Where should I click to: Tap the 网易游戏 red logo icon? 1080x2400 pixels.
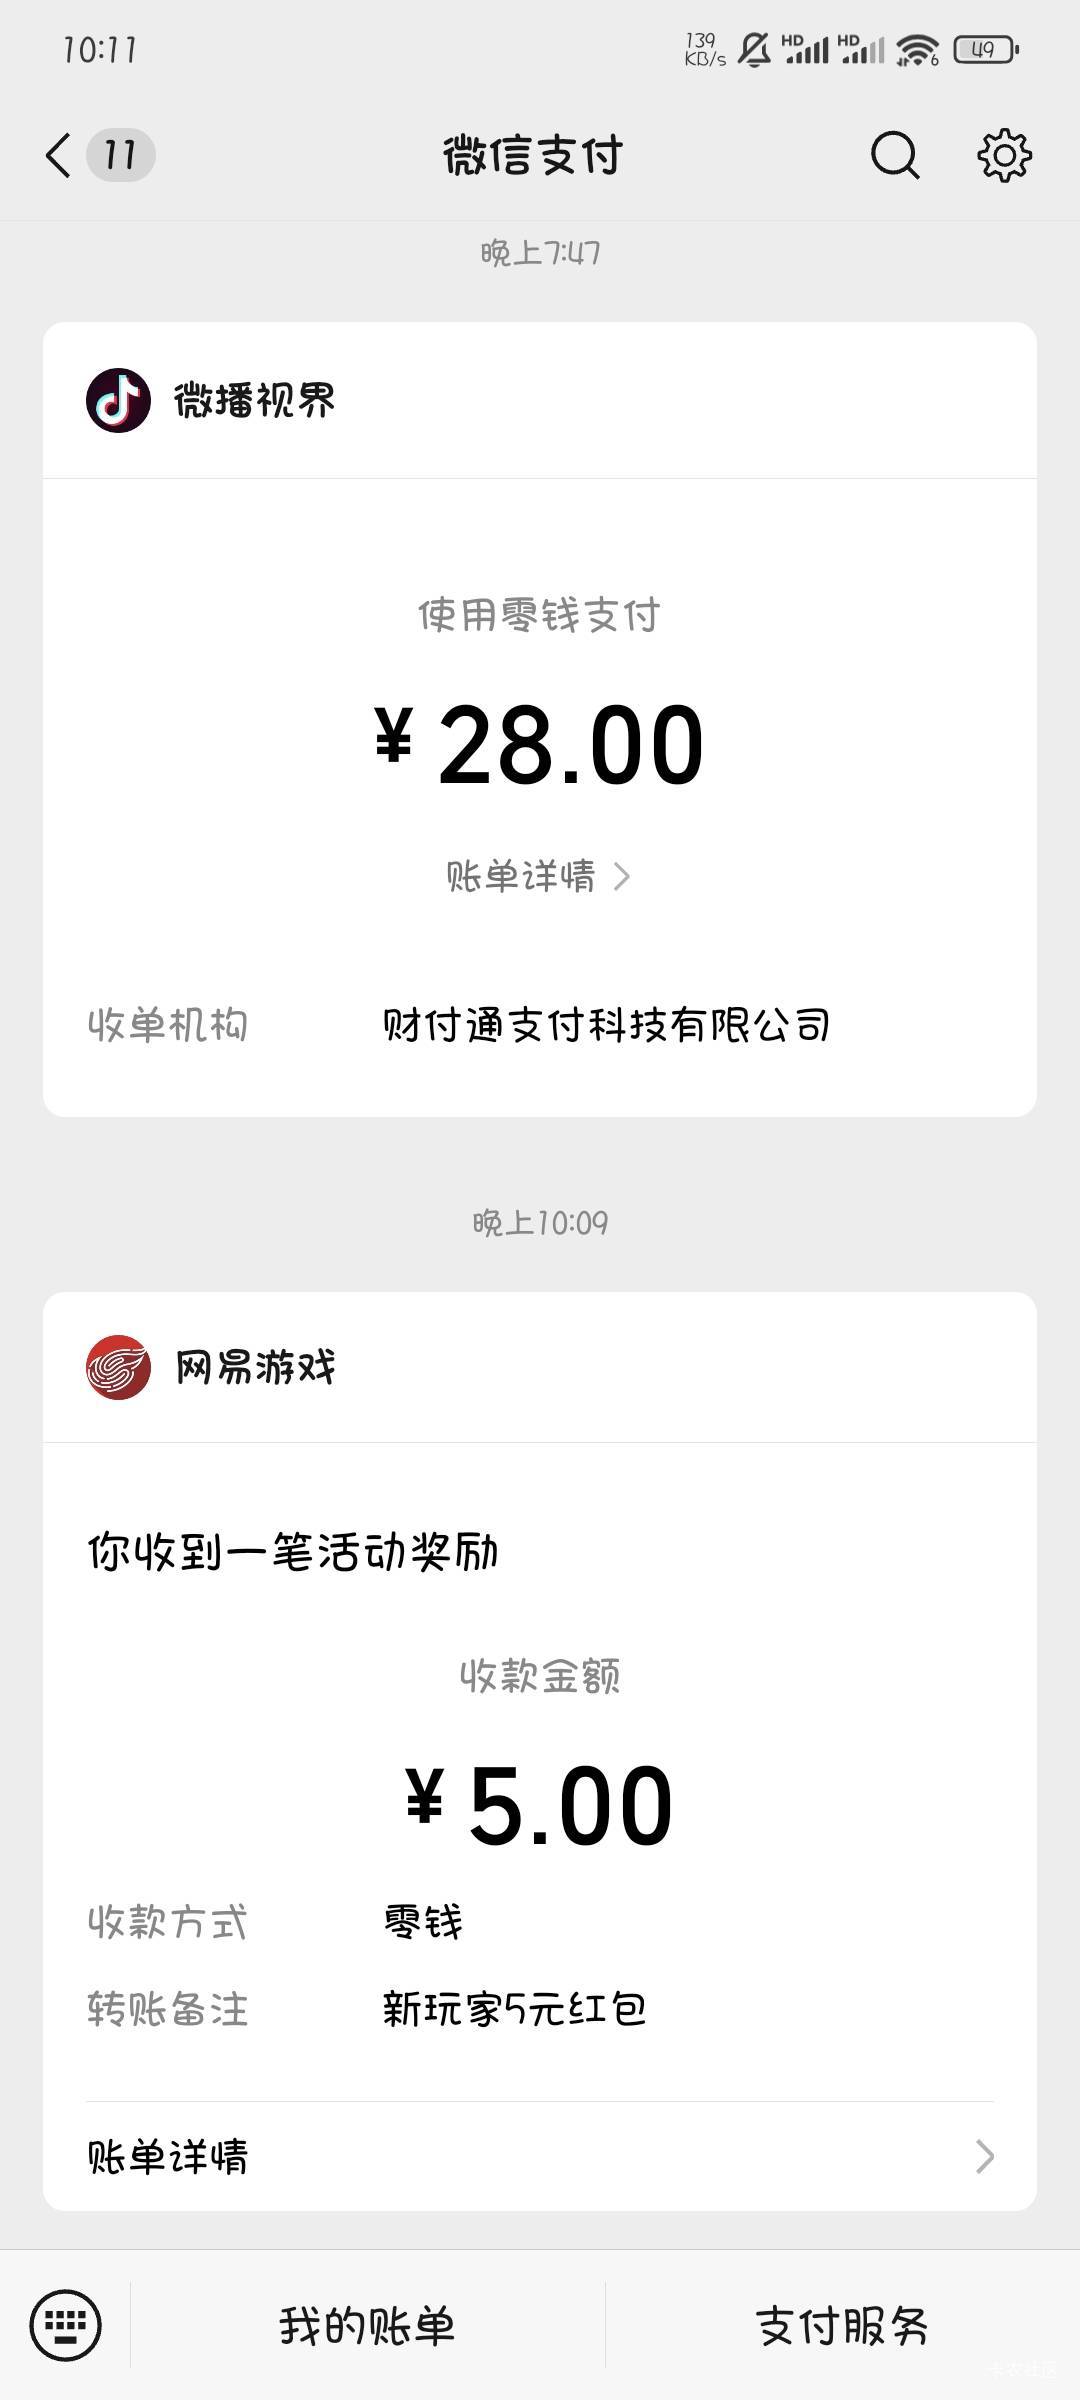click(x=118, y=1367)
